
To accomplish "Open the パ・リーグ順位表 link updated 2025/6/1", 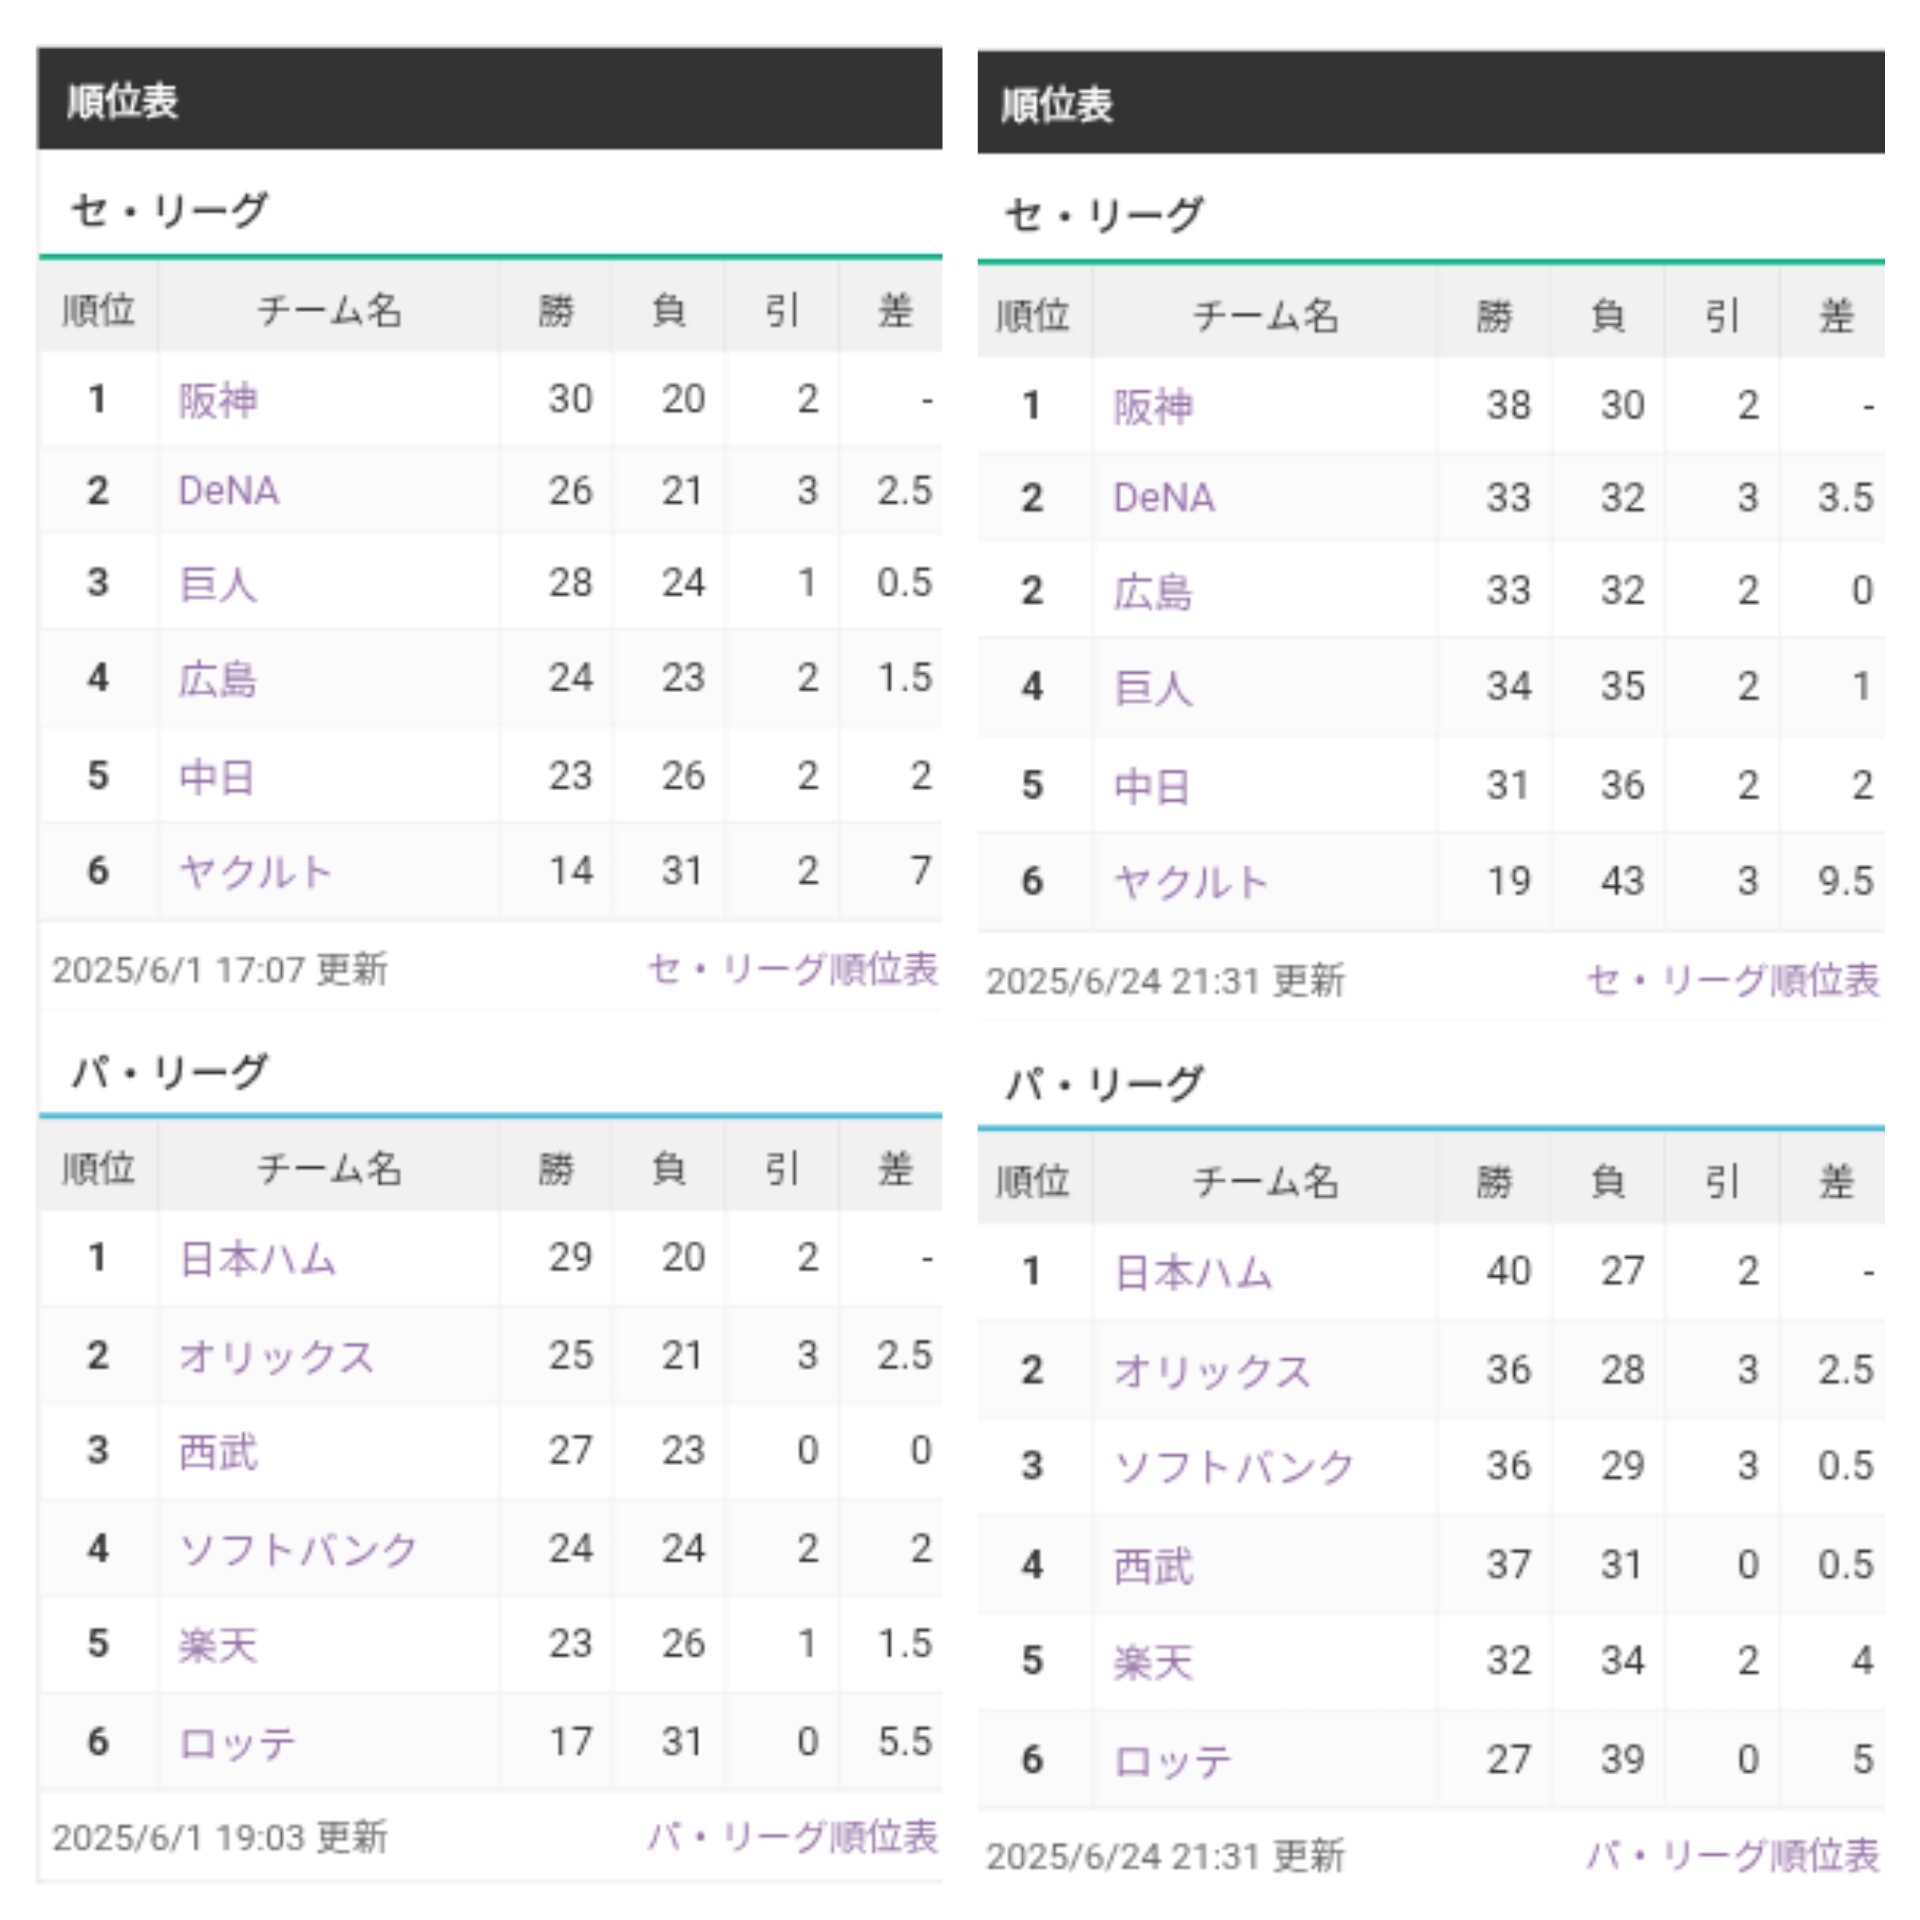I will coord(792,1836).
